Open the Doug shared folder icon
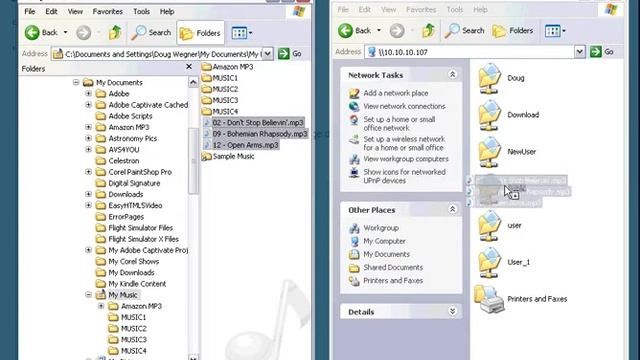Screen dimensions: 640x360 (x=490, y=78)
